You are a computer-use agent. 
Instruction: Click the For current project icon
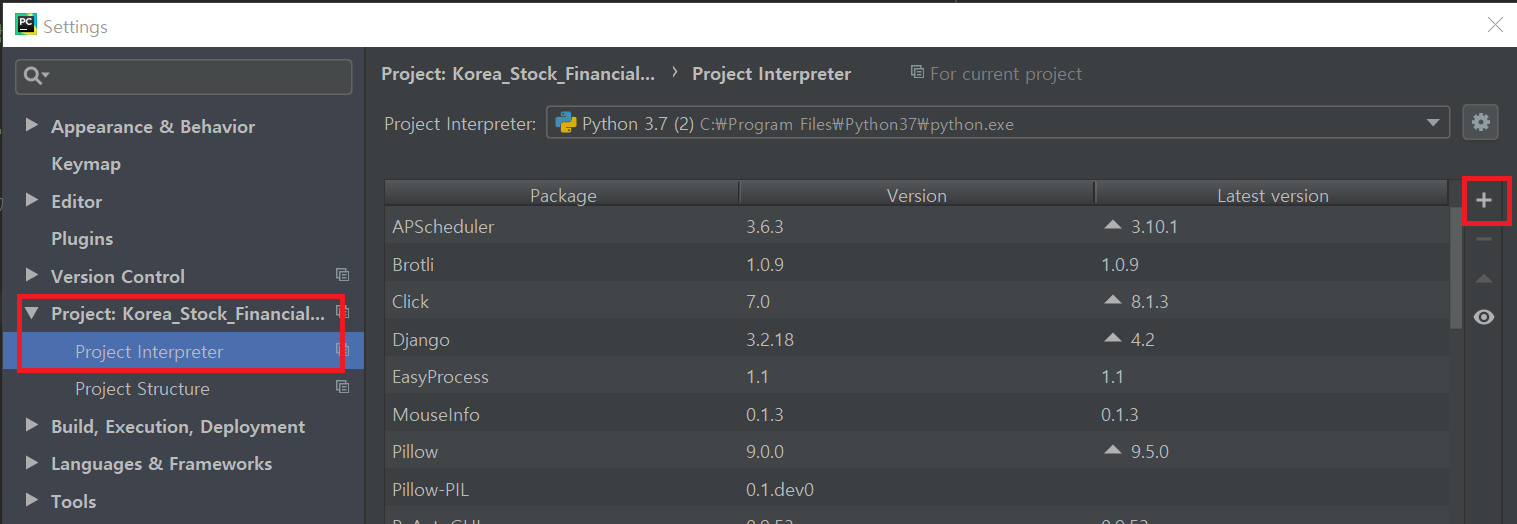click(917, 73)
